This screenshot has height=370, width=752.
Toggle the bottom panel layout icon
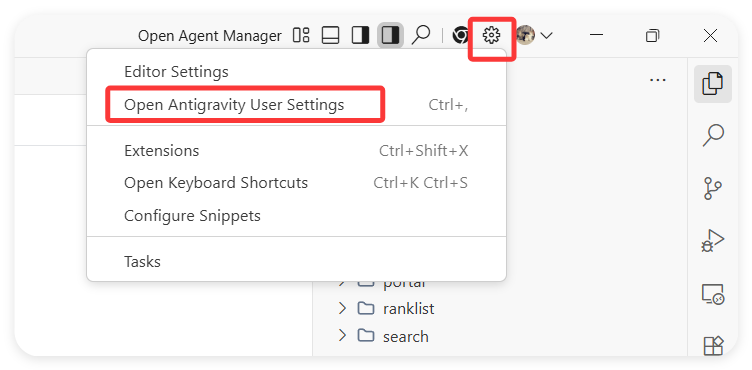(x=330, y=35)
